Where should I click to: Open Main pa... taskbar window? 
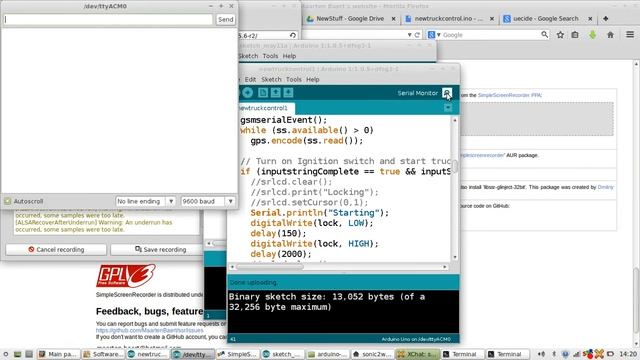click(x=58, y=354)
